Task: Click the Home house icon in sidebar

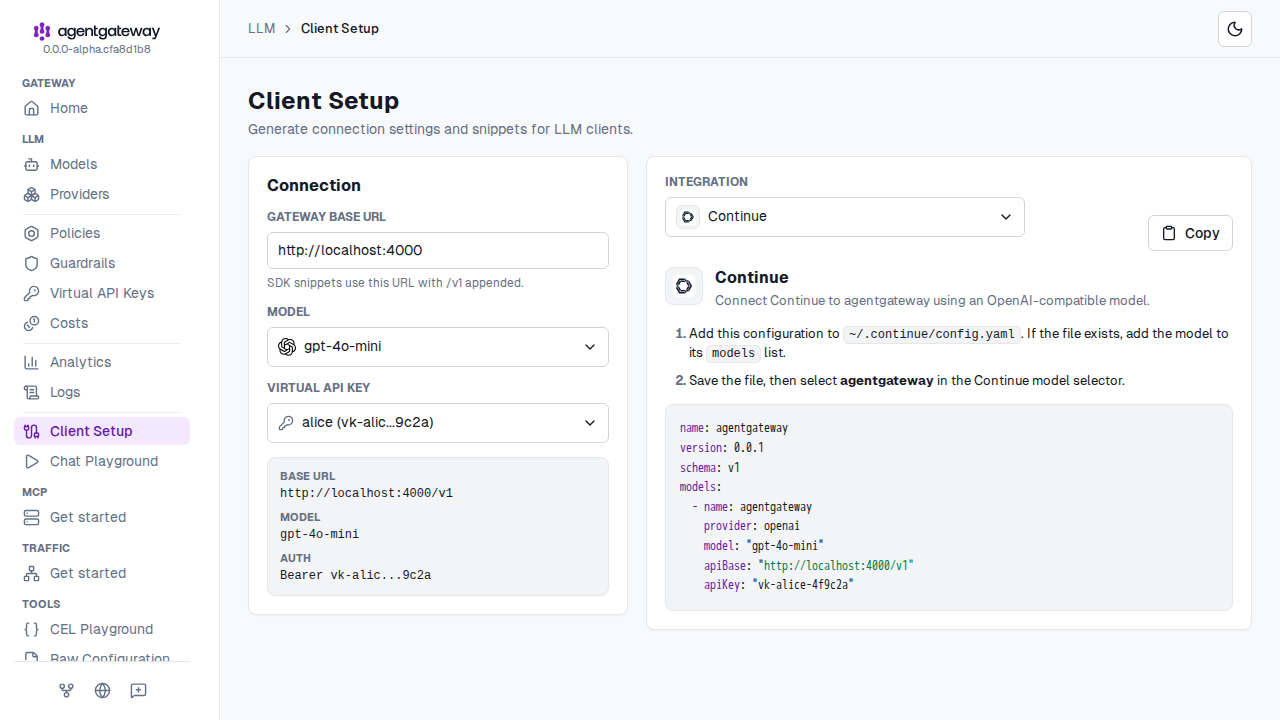Action: [x=32, y=108]
